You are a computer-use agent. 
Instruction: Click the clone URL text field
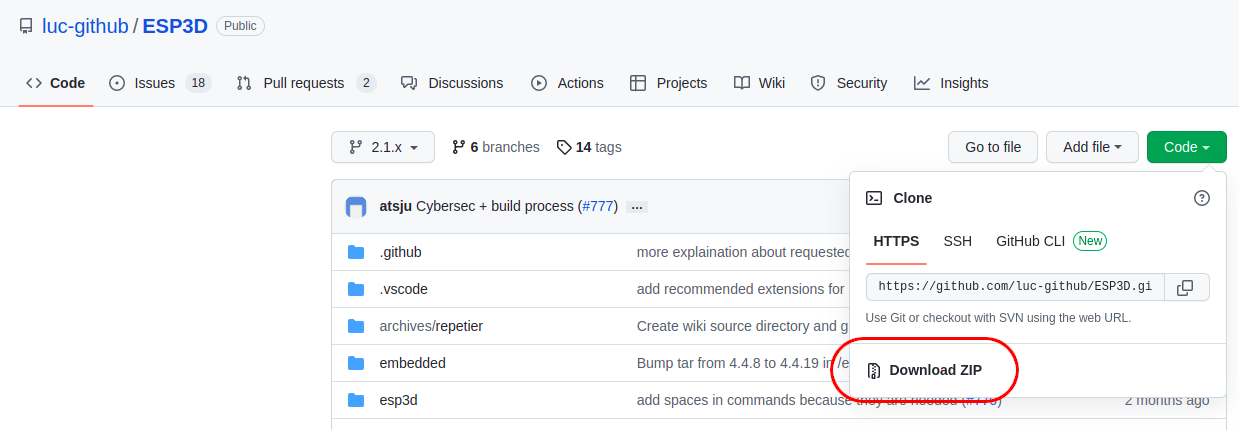coord(1014,288)
